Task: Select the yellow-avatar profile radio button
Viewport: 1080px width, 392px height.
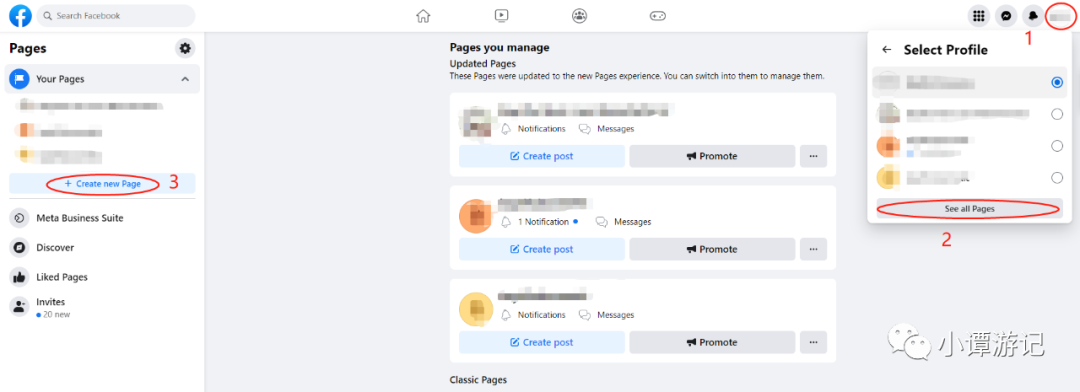Action: pyautogui.click(x=1057, y=178)
